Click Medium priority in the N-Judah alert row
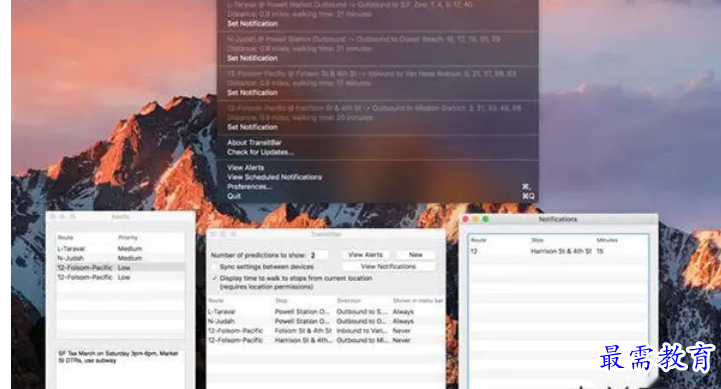This screenshot has height=389, width=721. (130, 258)
